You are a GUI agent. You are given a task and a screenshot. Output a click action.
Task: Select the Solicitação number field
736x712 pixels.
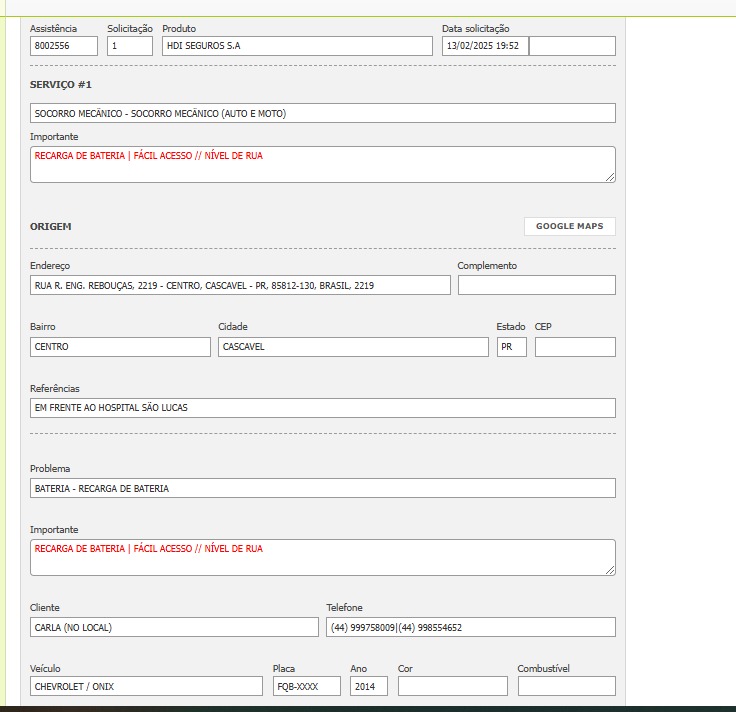pos(130,46)
